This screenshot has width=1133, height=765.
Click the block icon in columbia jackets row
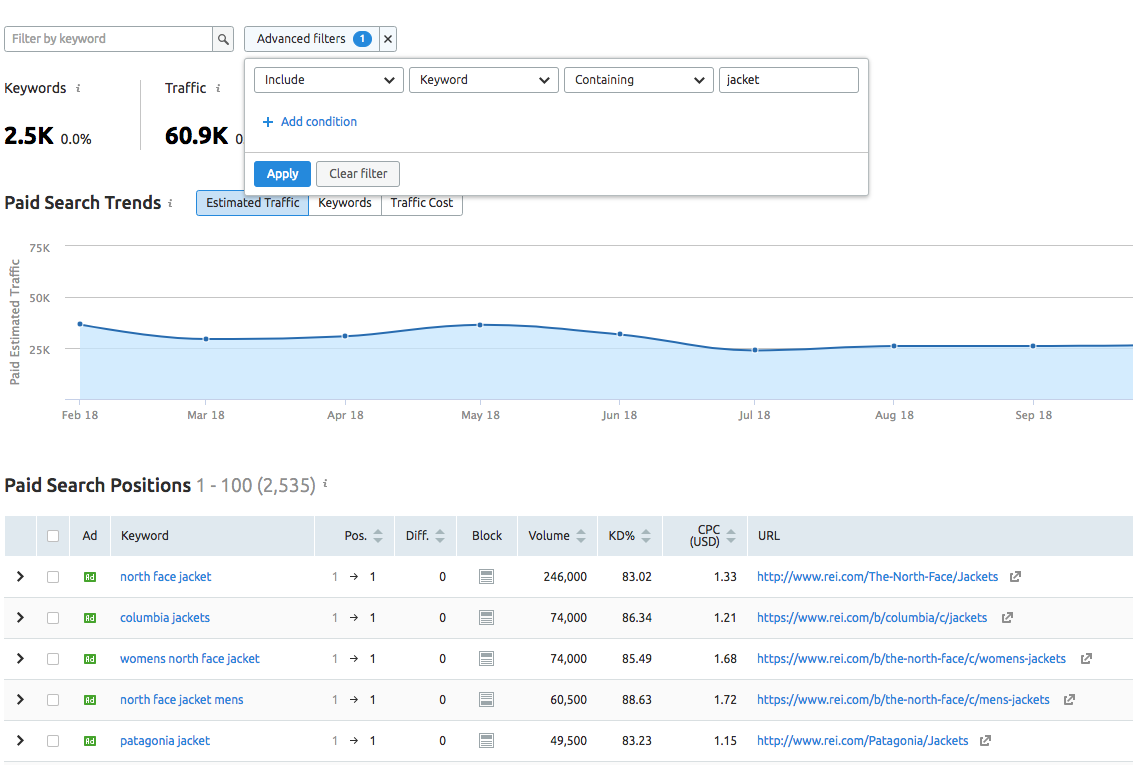[x=486, y=618]
